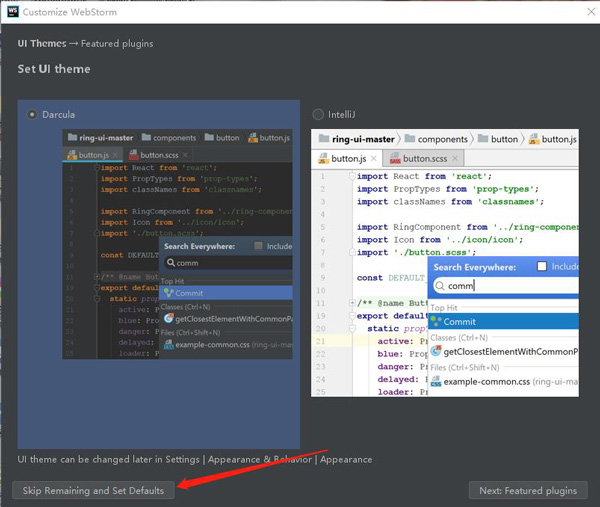Click the 'Darcula' label text

pos(59,114)
